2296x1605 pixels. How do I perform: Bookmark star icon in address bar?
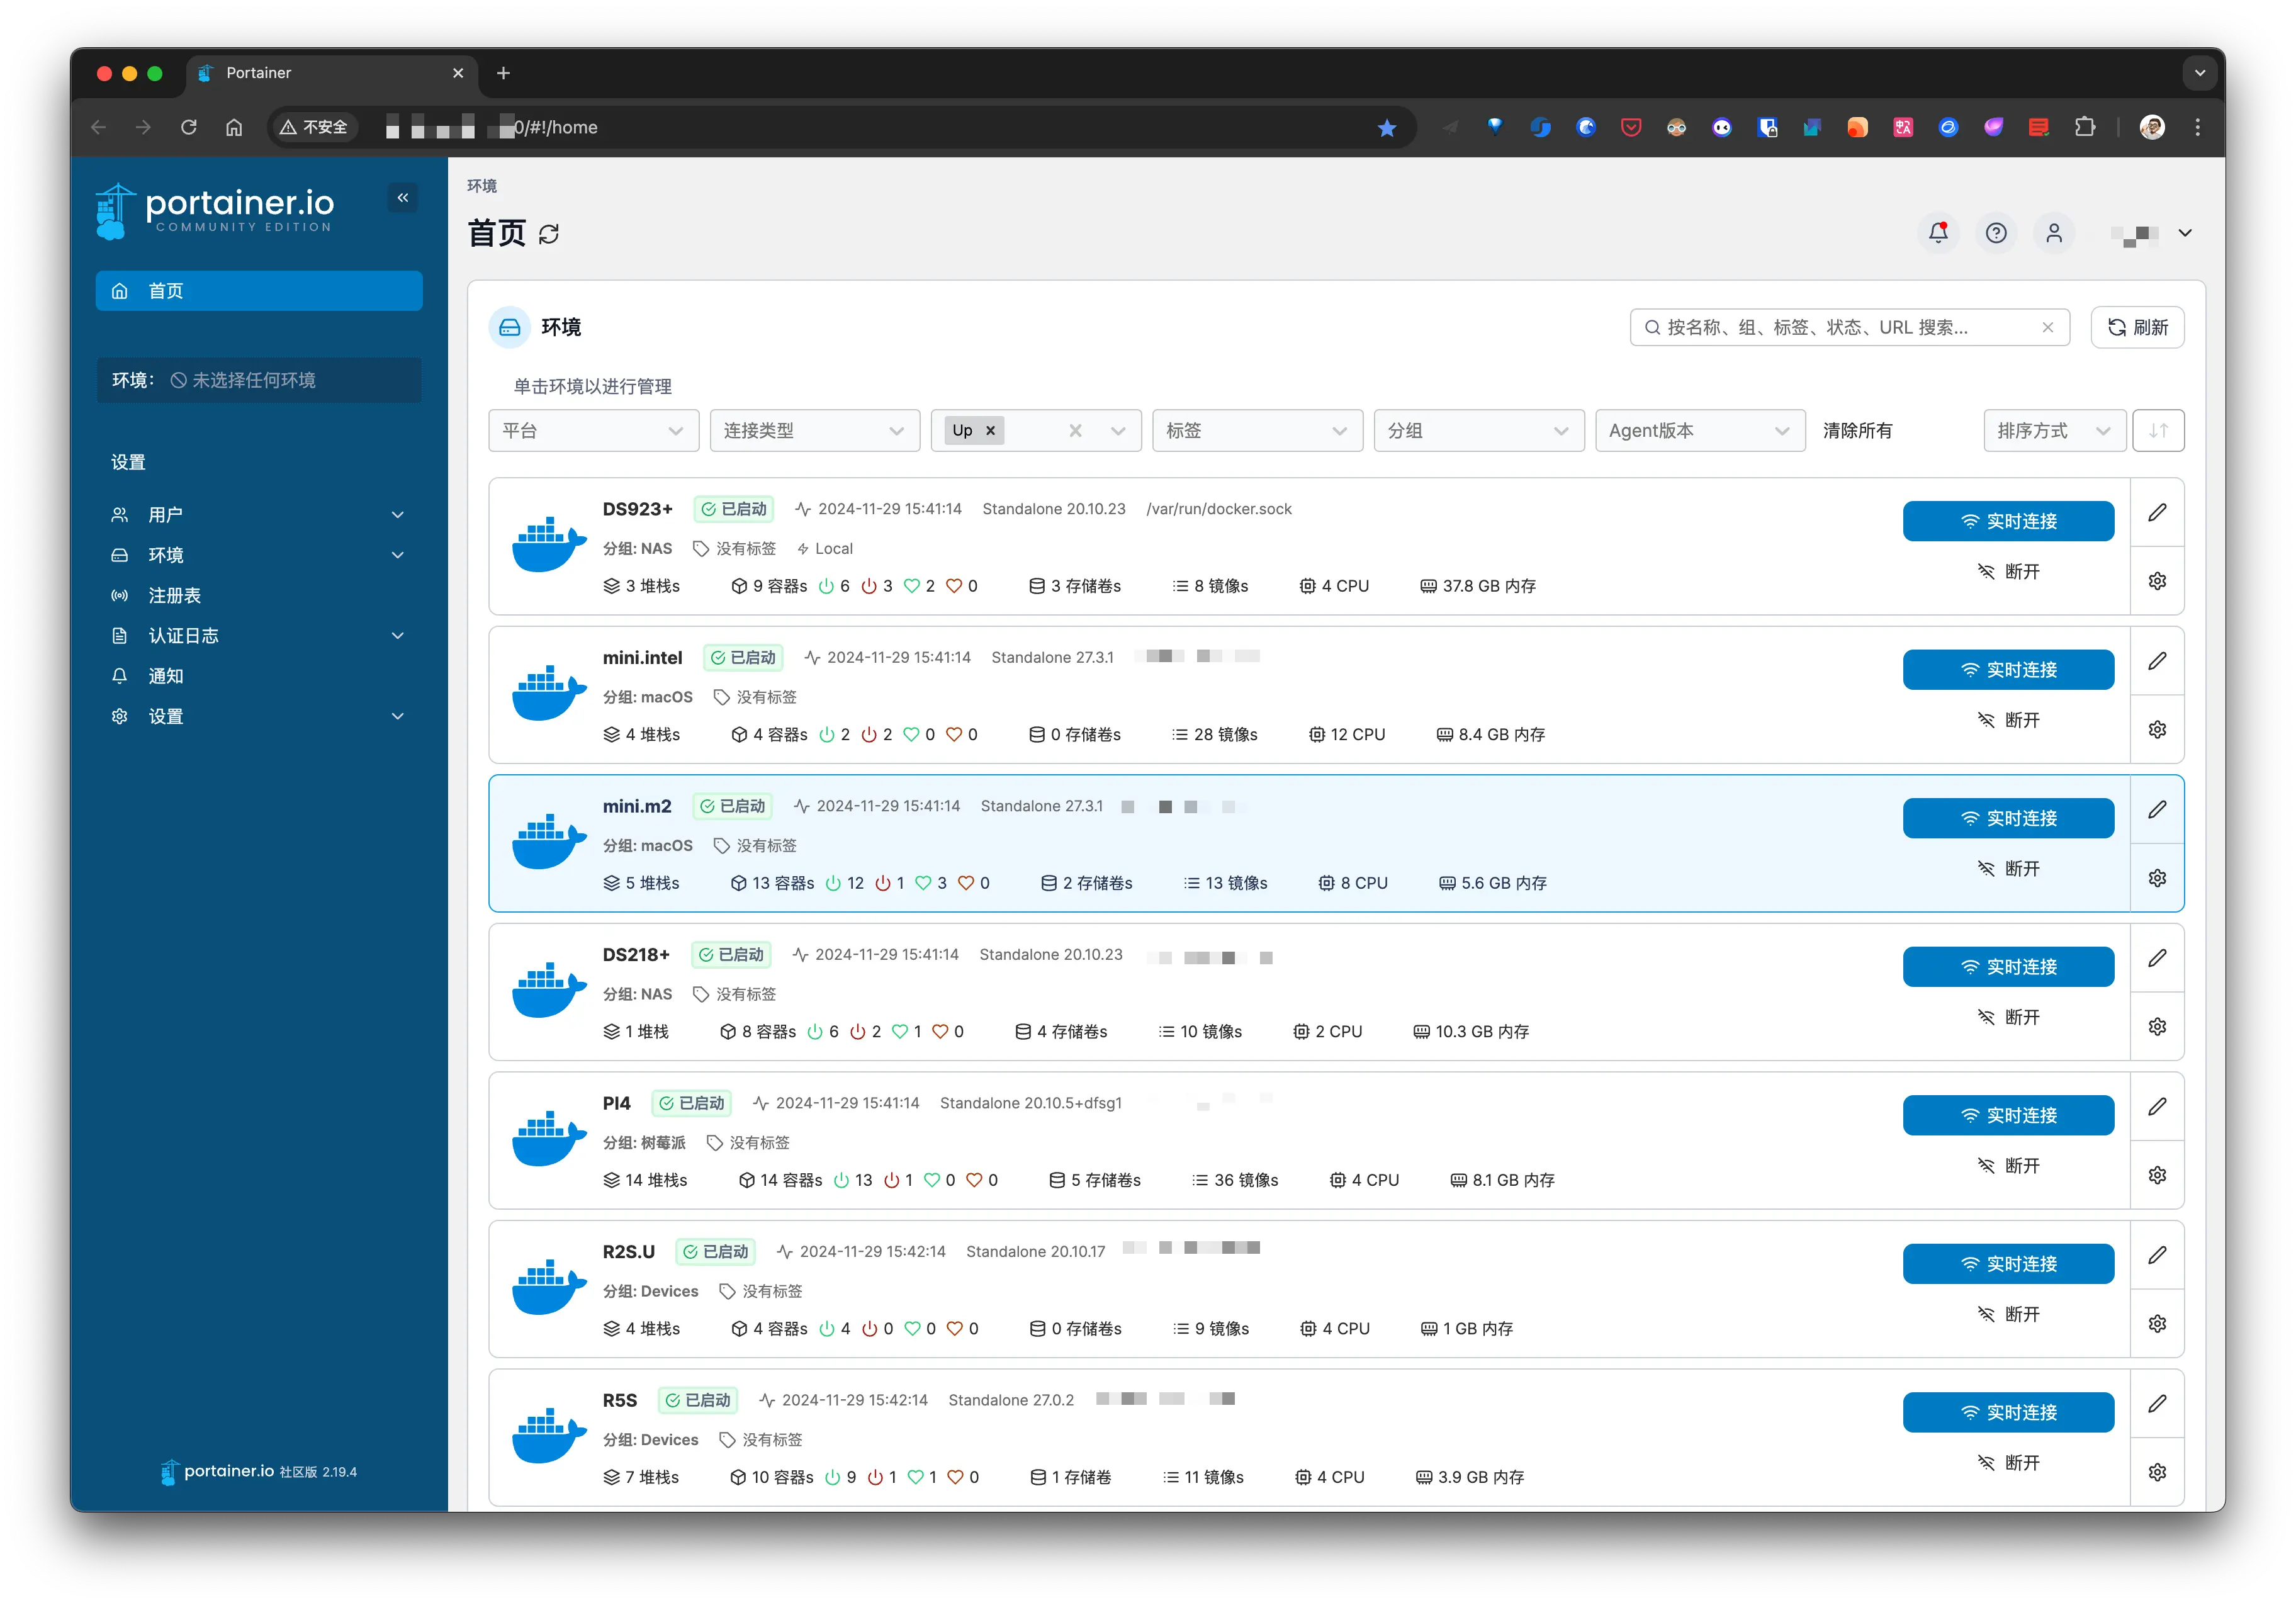pyautogui.click(x=1386, y=128)
